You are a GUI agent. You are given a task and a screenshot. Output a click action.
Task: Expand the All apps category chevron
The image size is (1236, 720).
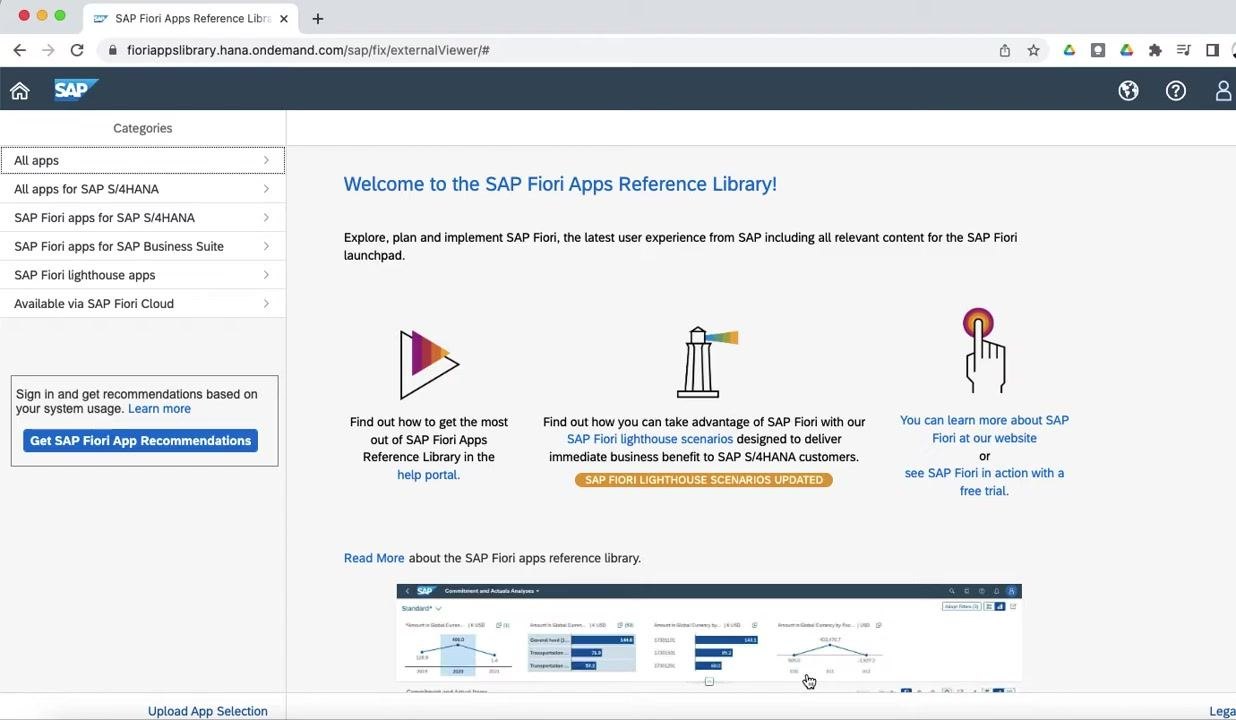tap(266, 160)
